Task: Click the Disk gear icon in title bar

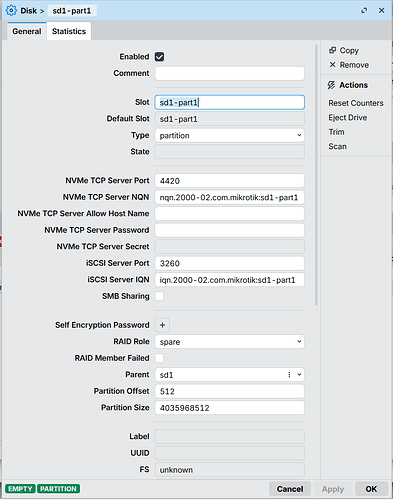Action: [11, 11]
